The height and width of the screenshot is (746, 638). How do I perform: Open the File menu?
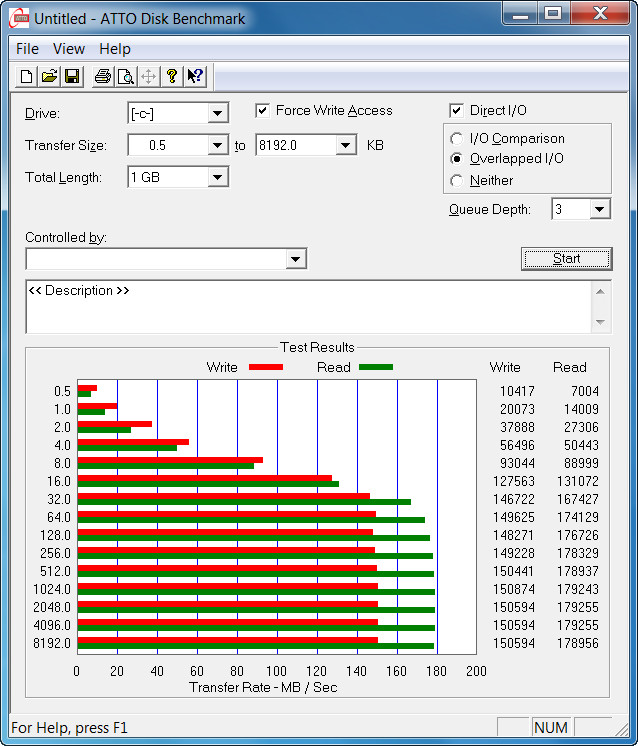[27, 49]
